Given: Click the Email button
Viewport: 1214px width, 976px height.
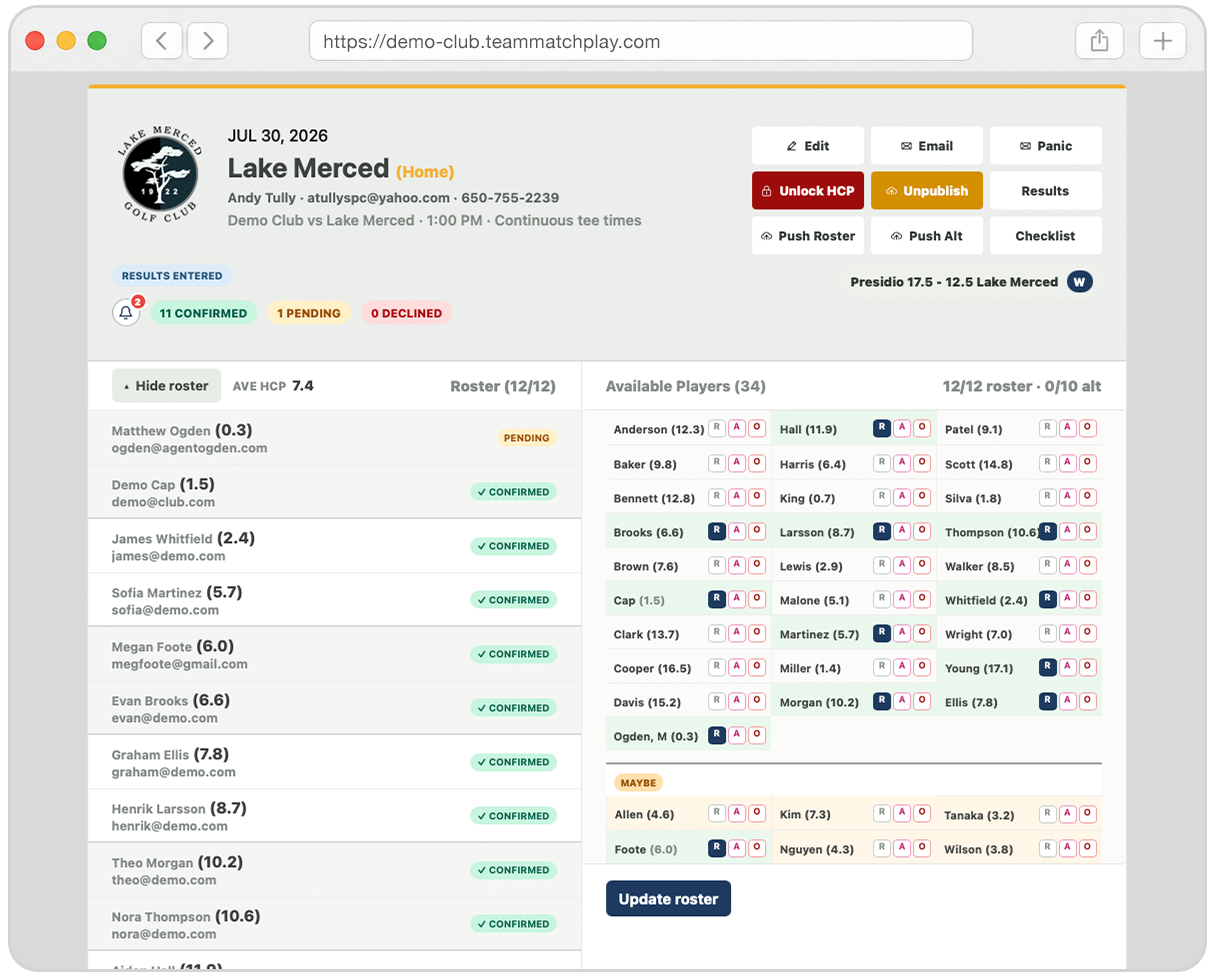Looking at the screenshot, I should [x=927, y=146].
